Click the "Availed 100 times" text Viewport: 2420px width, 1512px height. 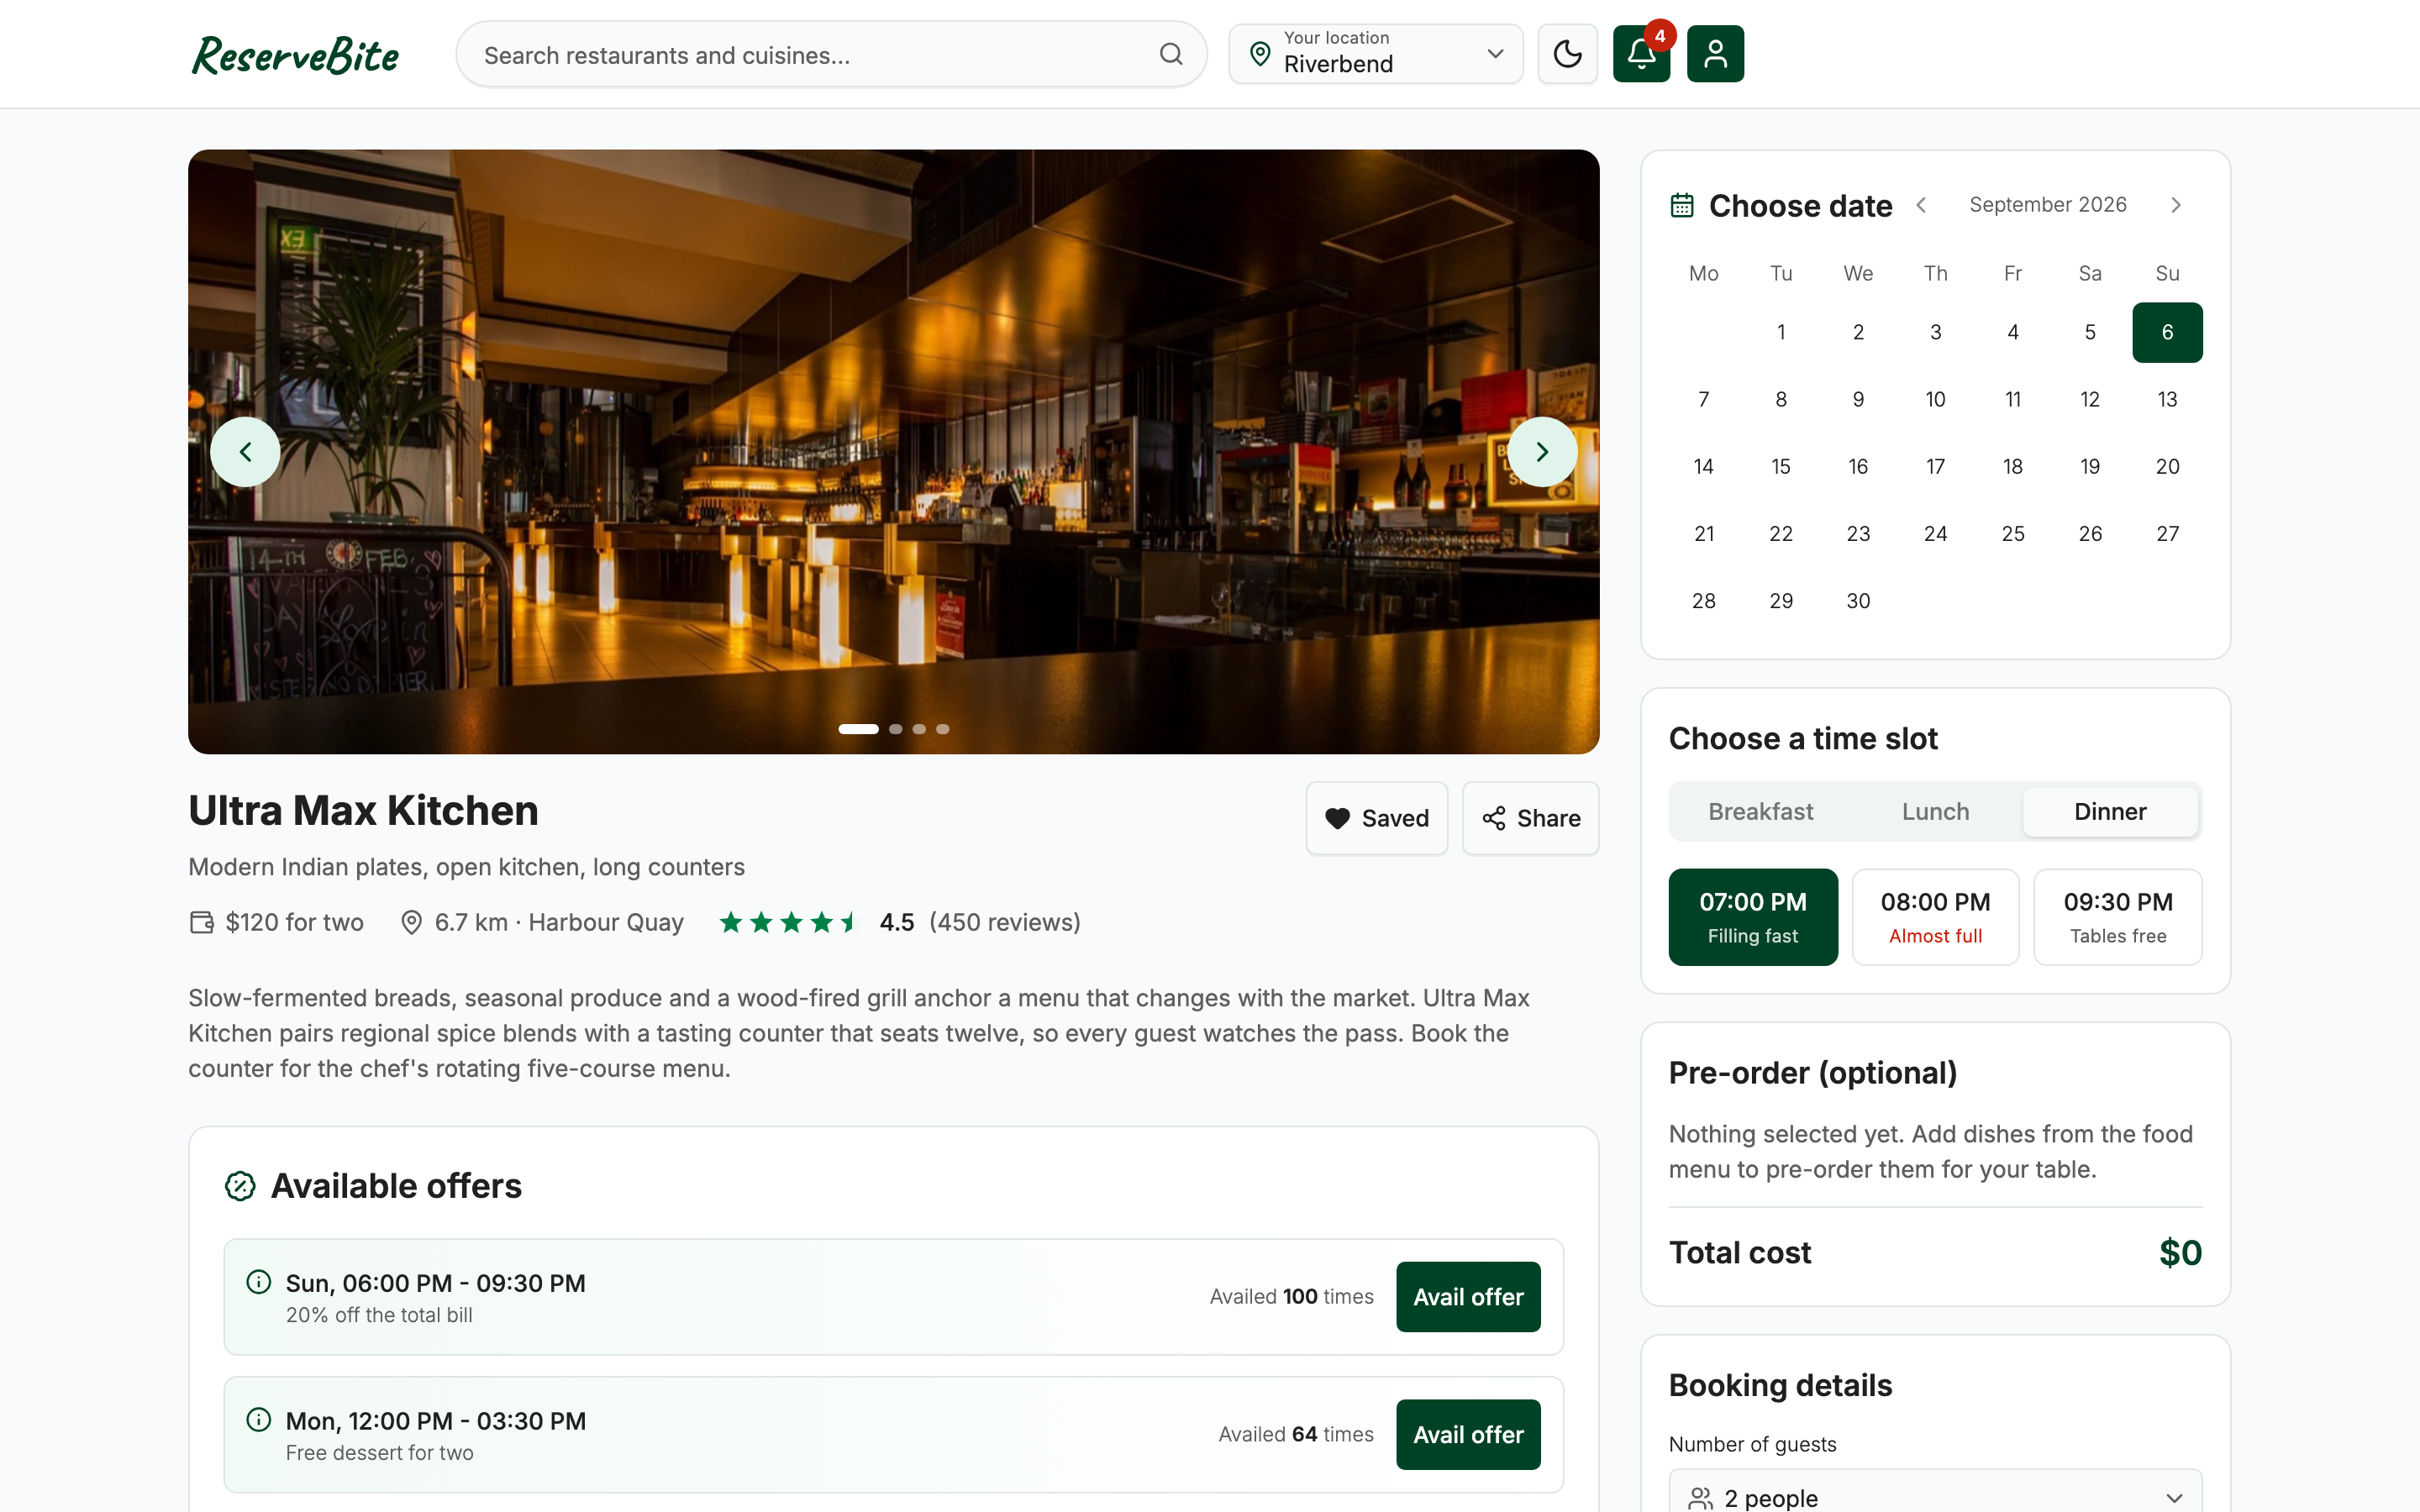(1291, 1297)
